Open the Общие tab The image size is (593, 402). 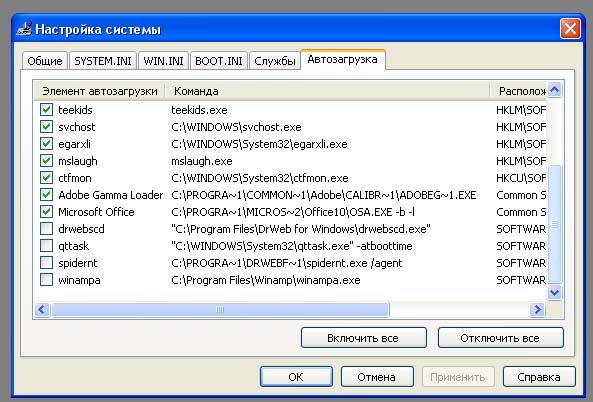45,61
